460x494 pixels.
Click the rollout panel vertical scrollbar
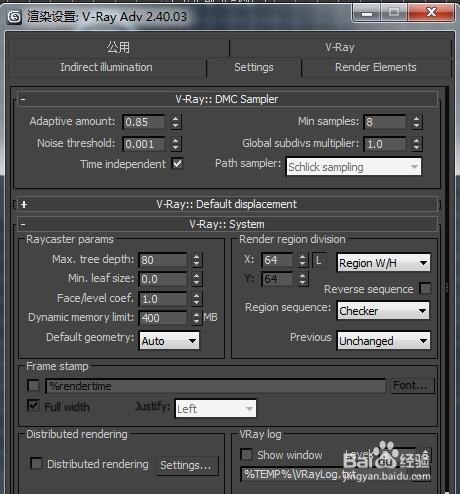(x=447, y=289)
